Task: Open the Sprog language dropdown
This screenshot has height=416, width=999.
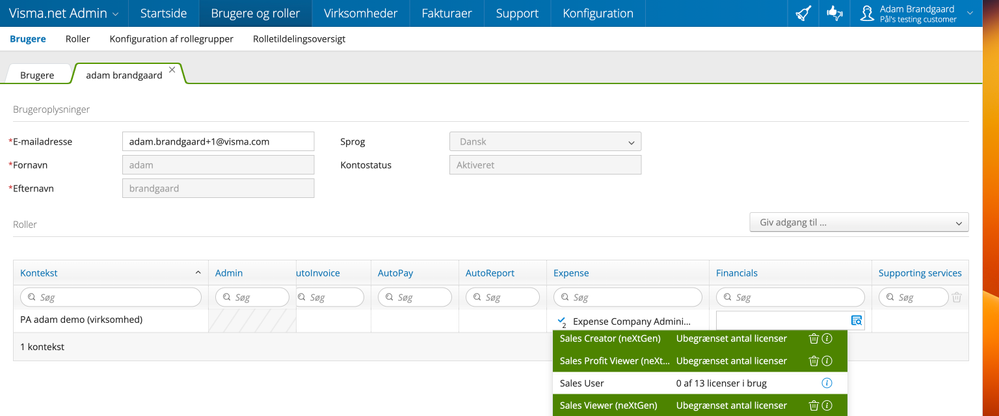Action: [x=545, y=141]
